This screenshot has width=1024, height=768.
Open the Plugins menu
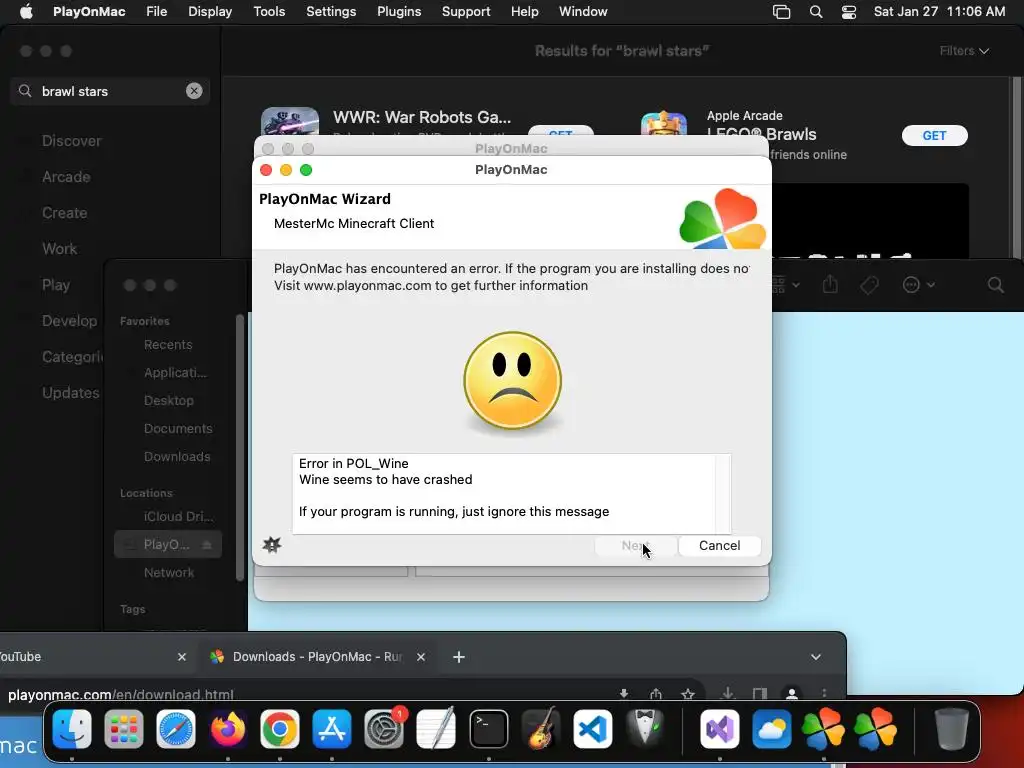399,12
